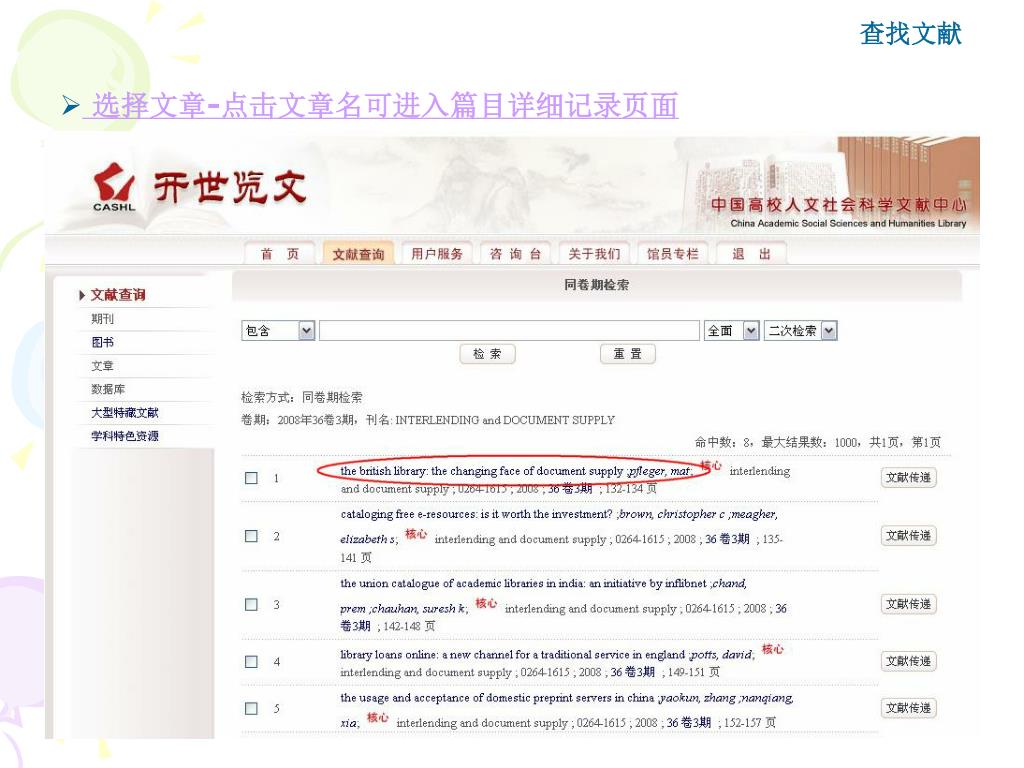Screen dimensions: 1024x768
Task: Open the 关于我们 tab
Action: pos(594,254)
